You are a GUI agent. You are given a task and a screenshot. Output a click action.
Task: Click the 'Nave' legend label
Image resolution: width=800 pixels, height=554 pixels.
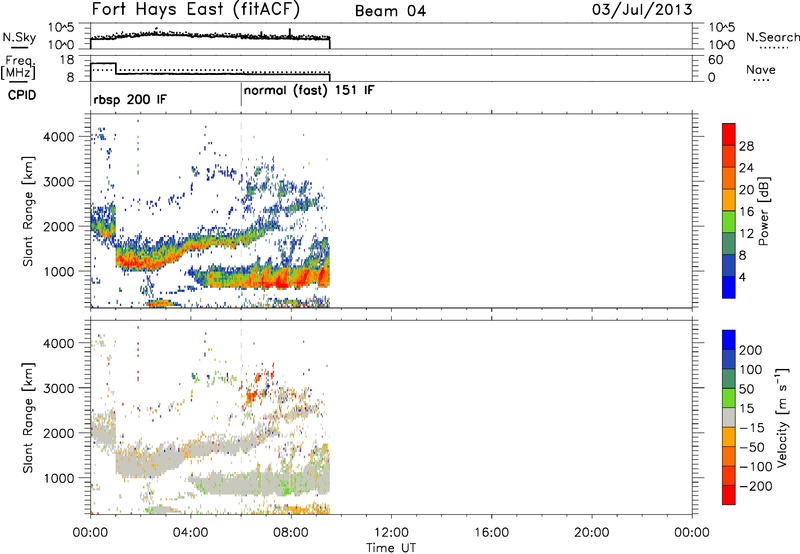point(761,69)
